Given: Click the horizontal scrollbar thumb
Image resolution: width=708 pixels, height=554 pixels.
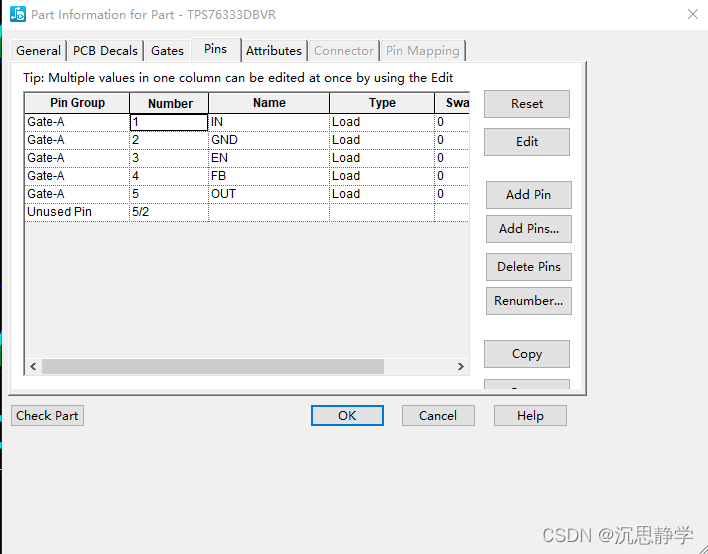Looking at the screenshot, I should point(213,366).
